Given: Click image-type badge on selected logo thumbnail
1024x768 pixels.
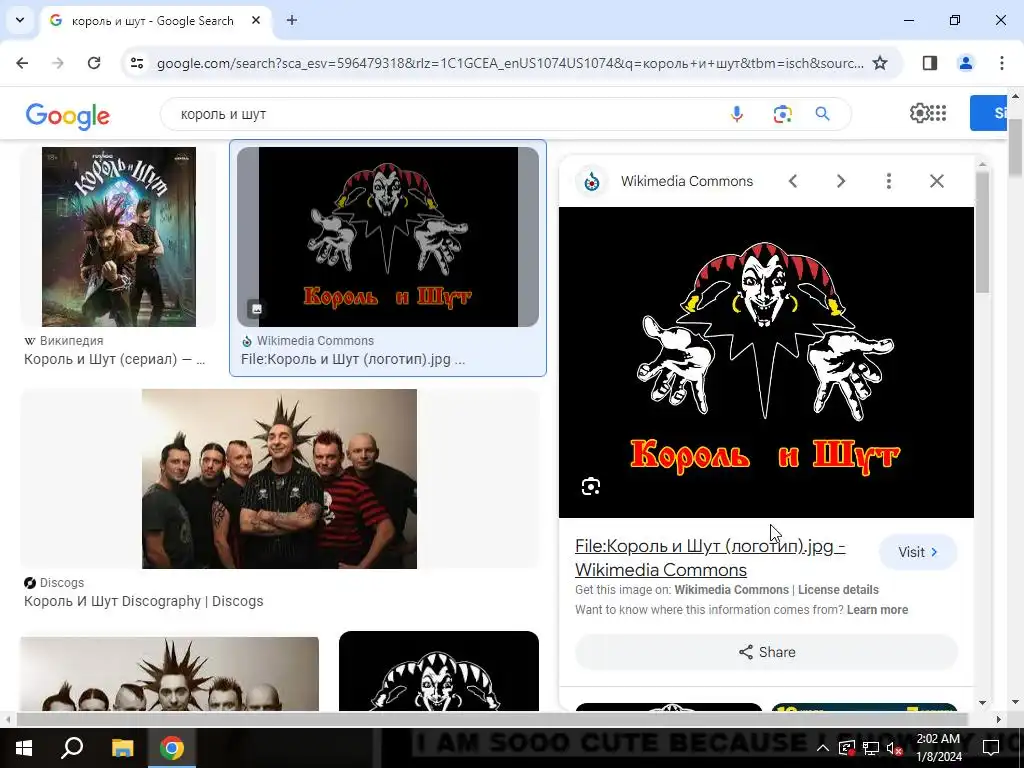Looking at the screenshot, I should click(x=256, y=308).
